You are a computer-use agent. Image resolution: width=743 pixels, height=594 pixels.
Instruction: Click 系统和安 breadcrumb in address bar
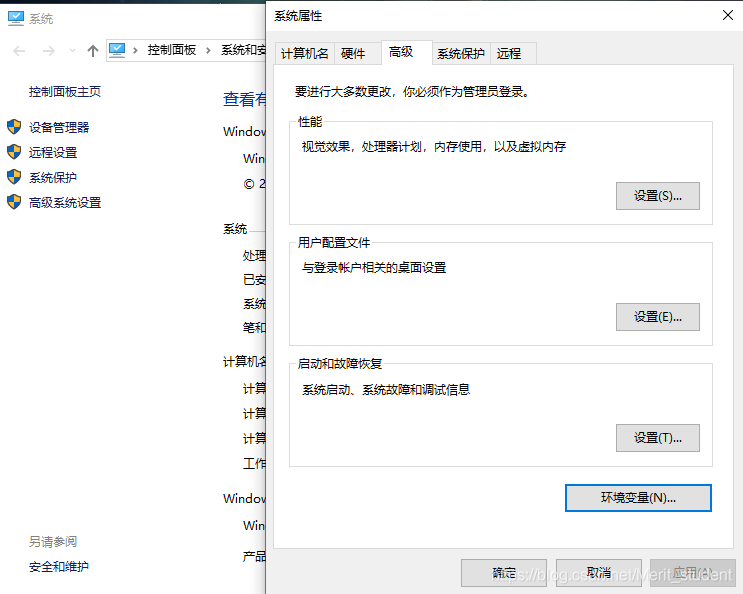tap(243, 50)
